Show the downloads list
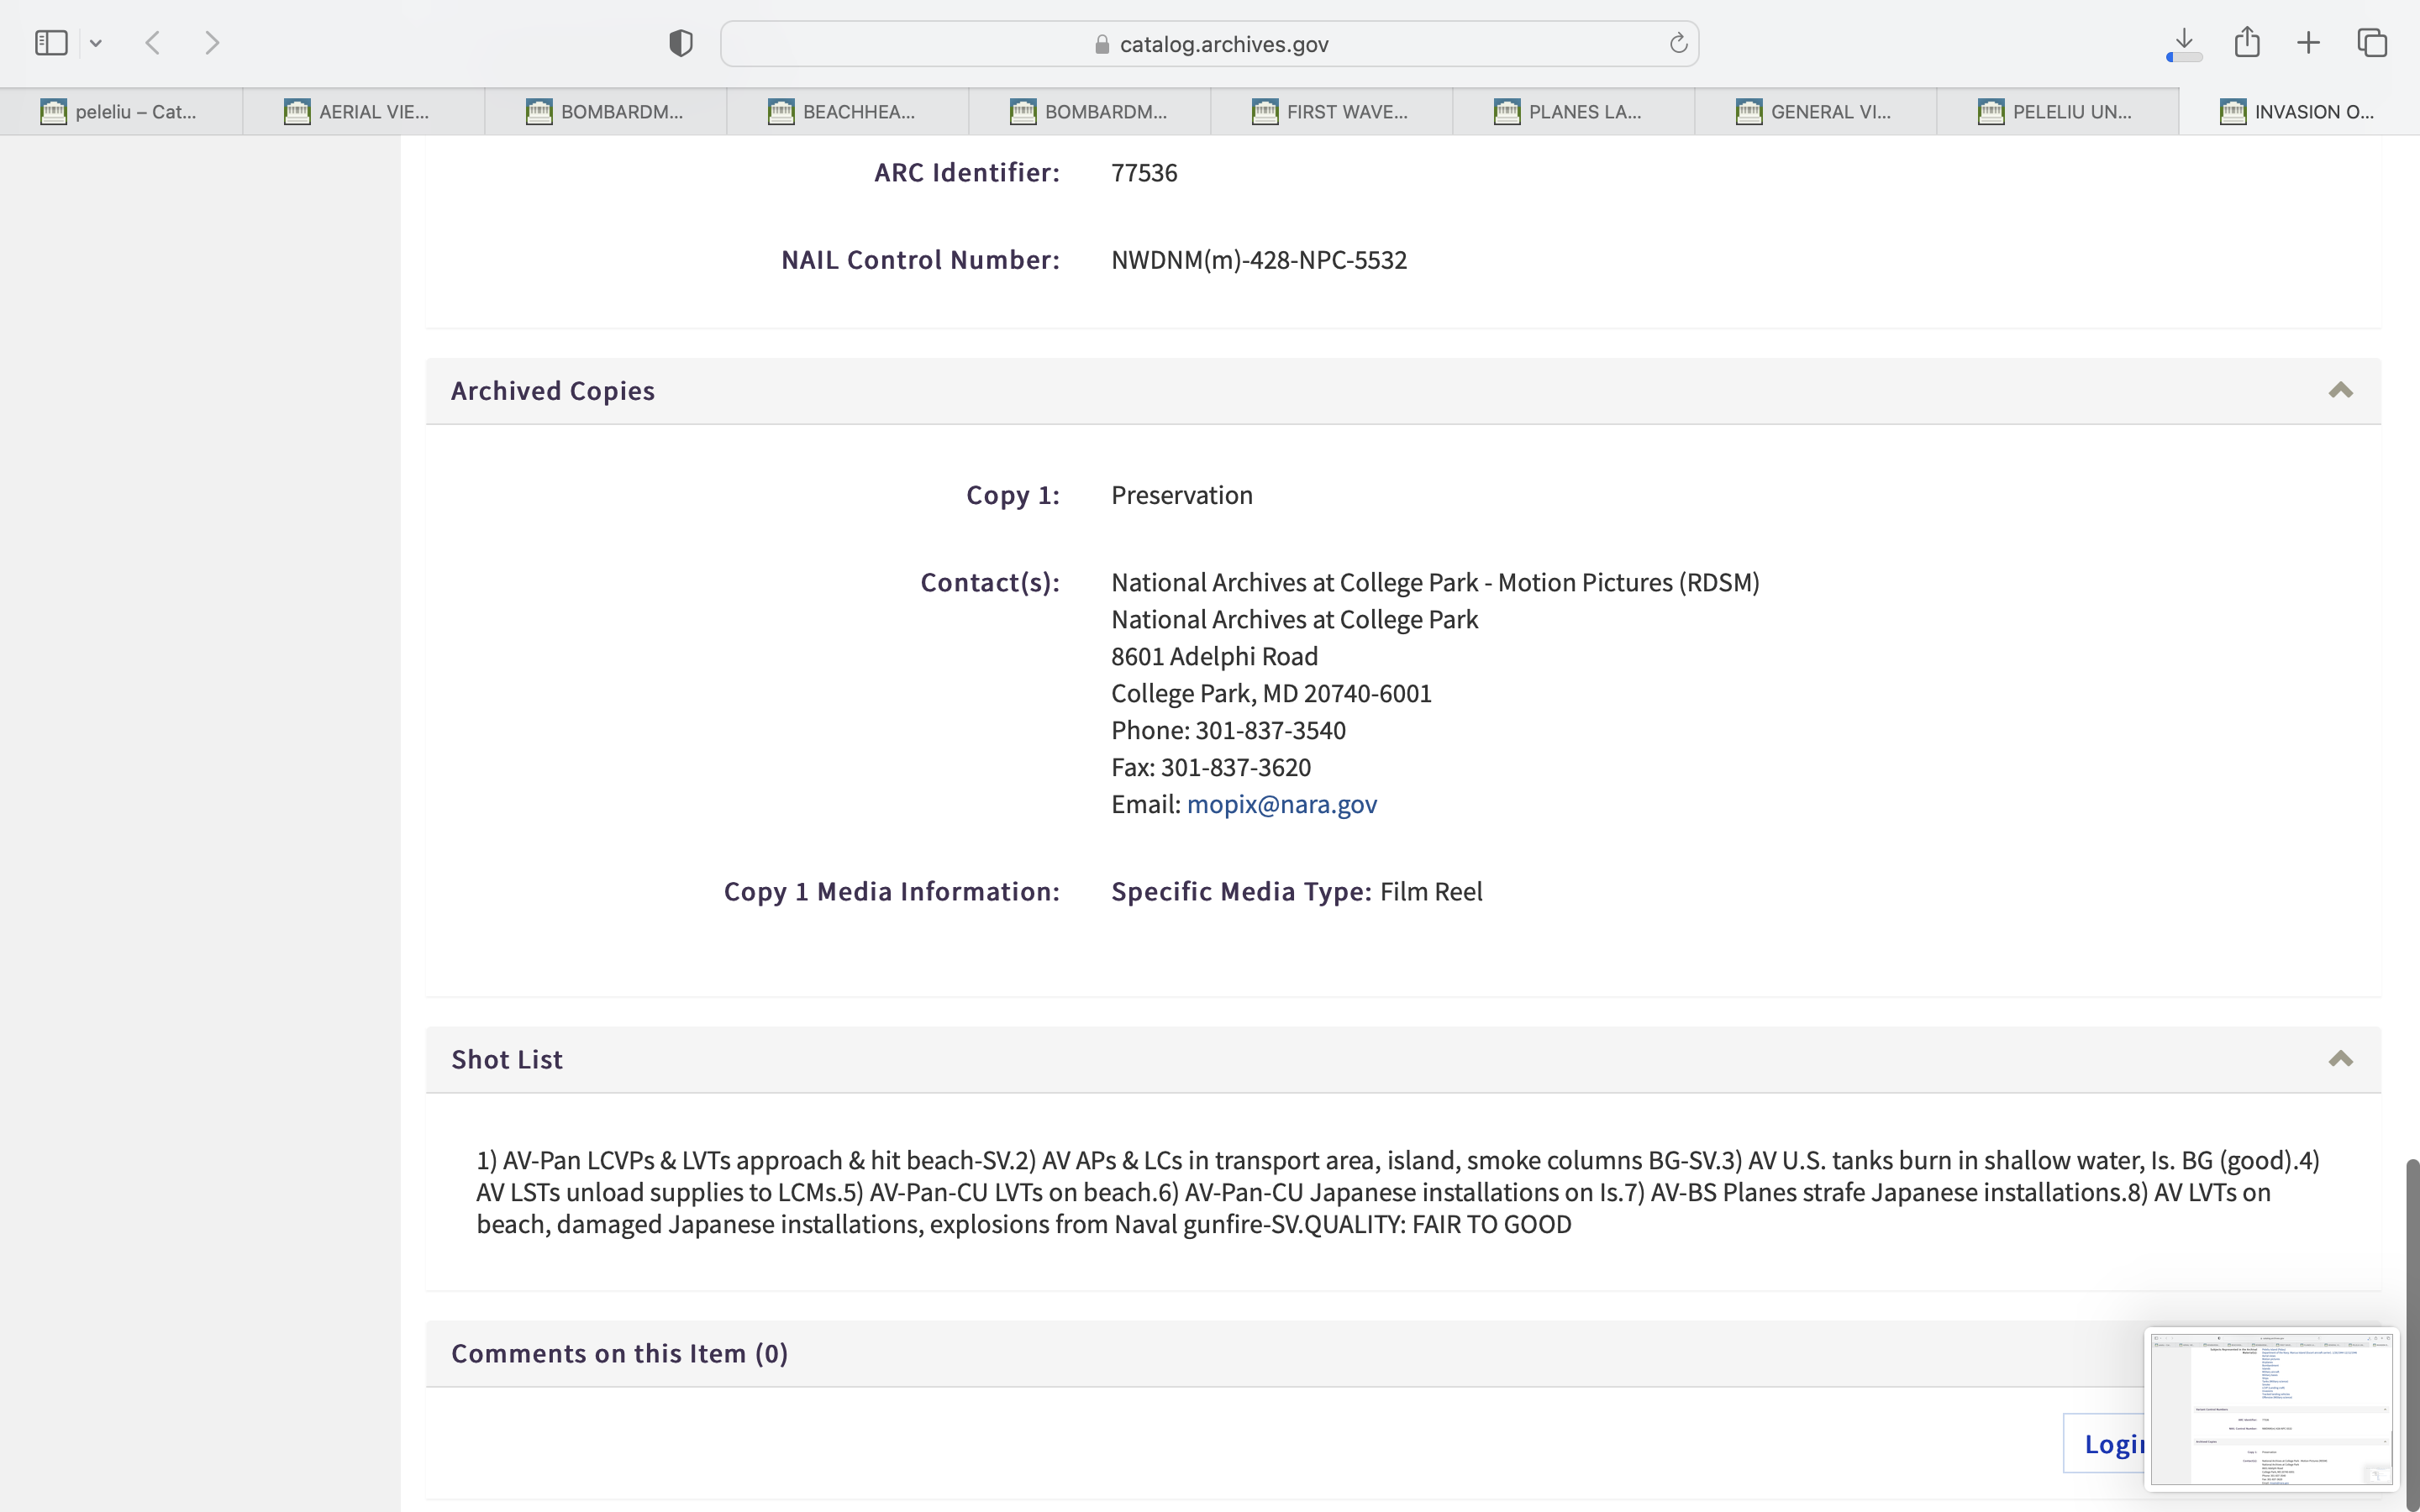2420x1512 pixels. pyautogui.click(x=2184, y=43)
